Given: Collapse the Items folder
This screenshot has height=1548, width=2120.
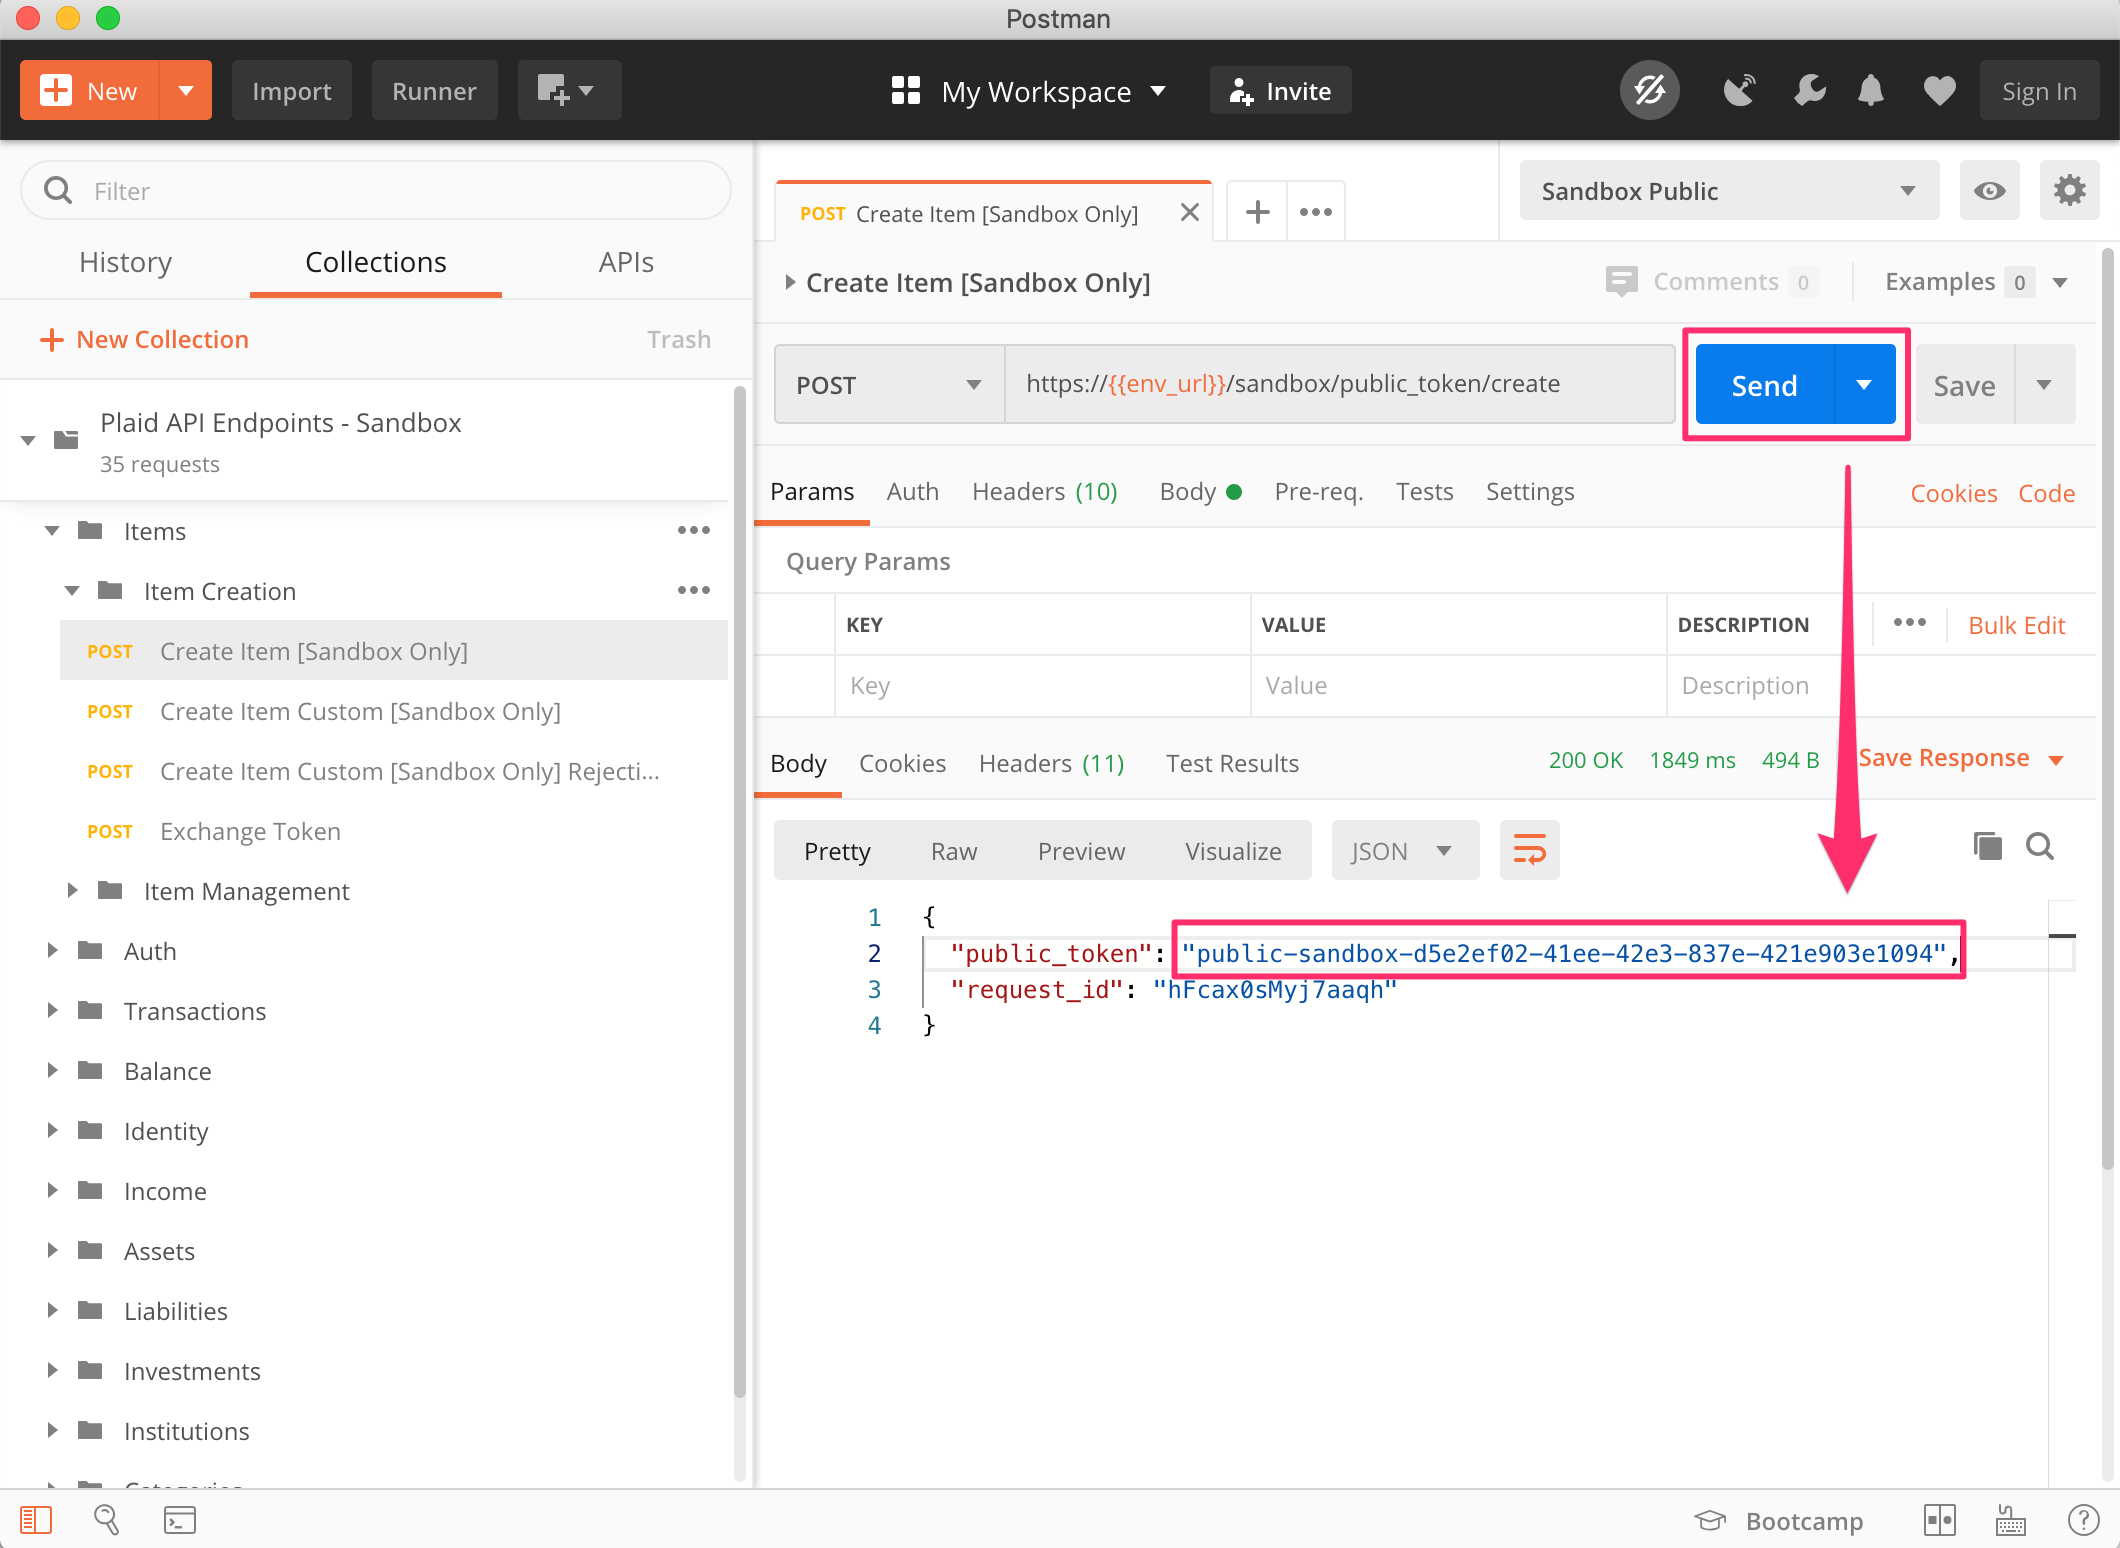Looking at the screenshot, I should click(52, 530).
